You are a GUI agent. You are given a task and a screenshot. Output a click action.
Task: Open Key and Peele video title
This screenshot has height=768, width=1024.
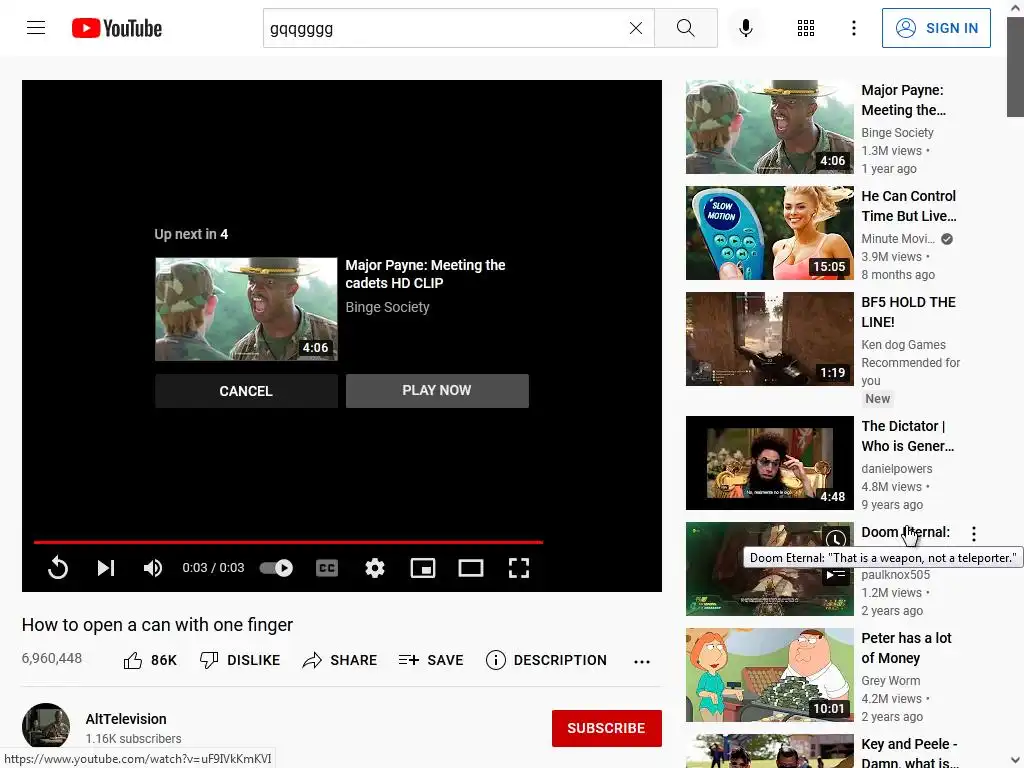[x=910, y=752]
